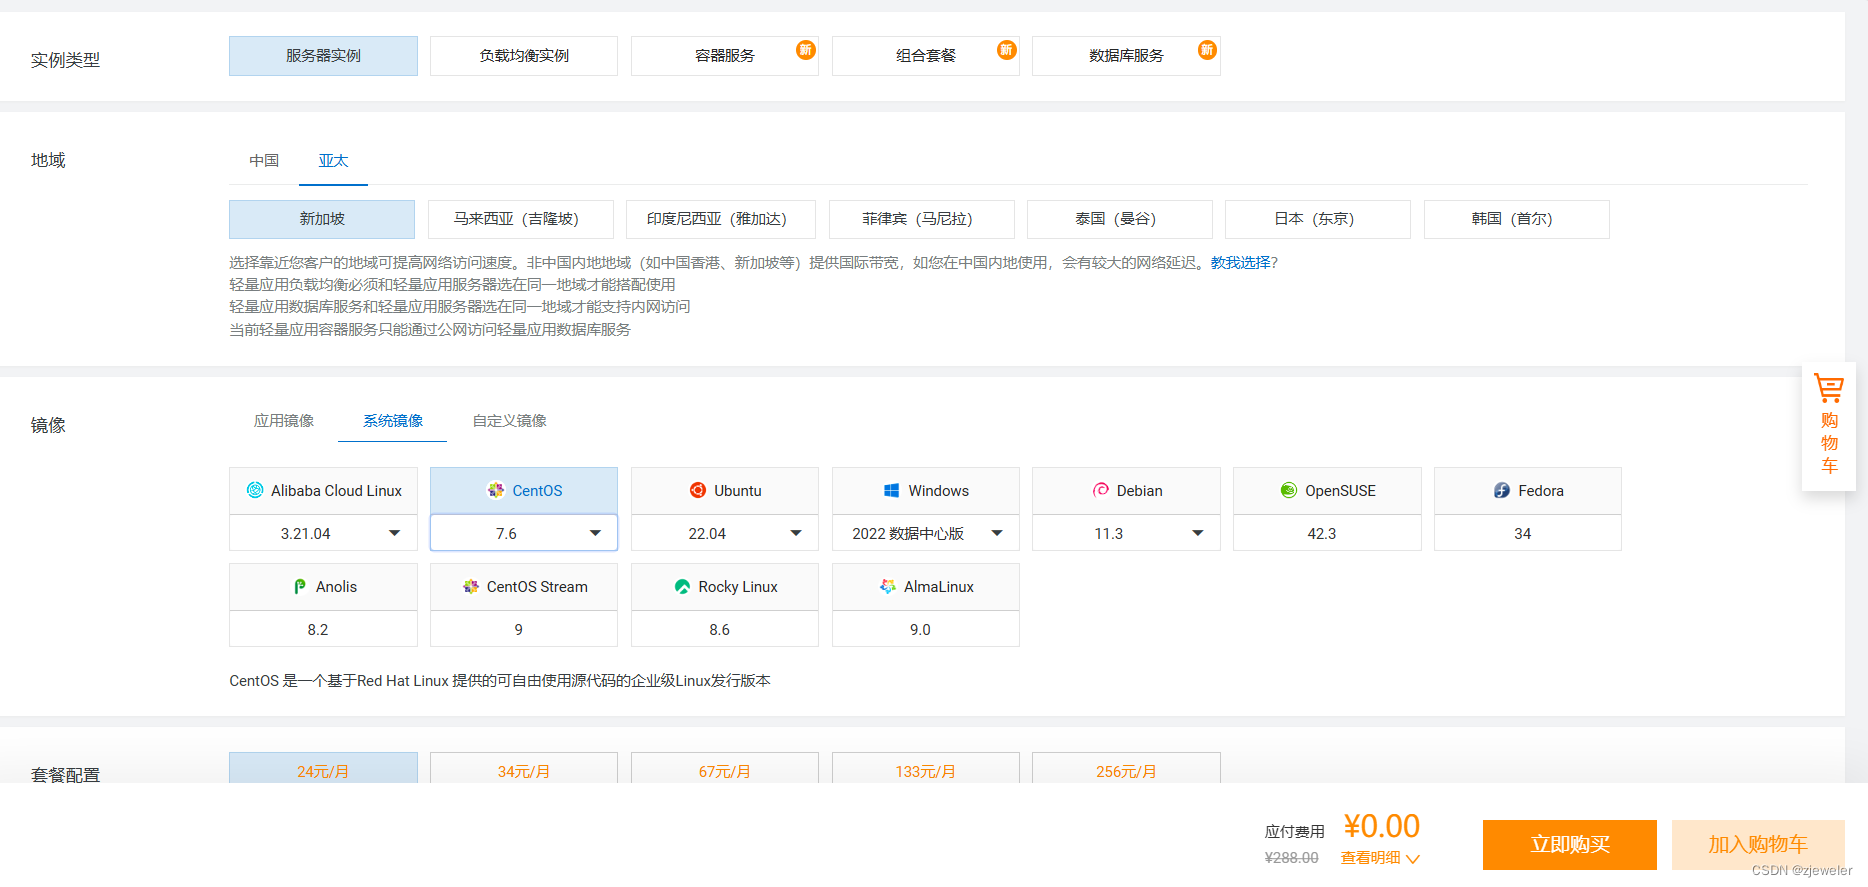
Task: Click the Windows logo icon
Action: point(892,490)
